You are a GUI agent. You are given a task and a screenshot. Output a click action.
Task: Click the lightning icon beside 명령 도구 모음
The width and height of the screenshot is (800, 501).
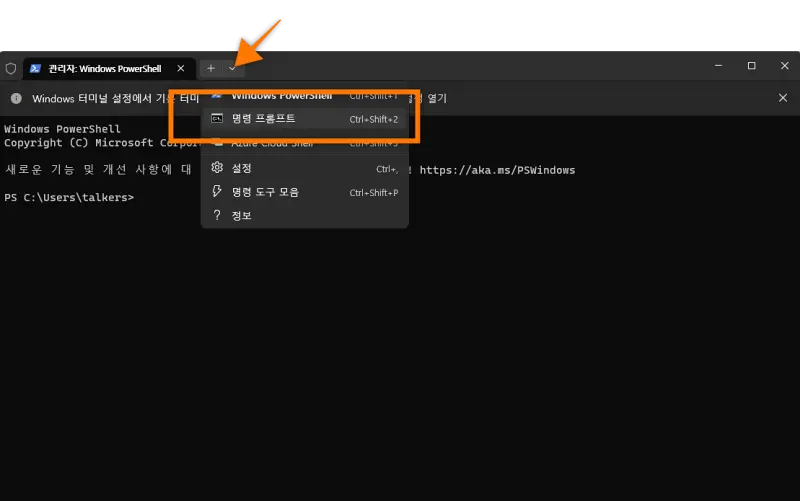pos(217,191)
